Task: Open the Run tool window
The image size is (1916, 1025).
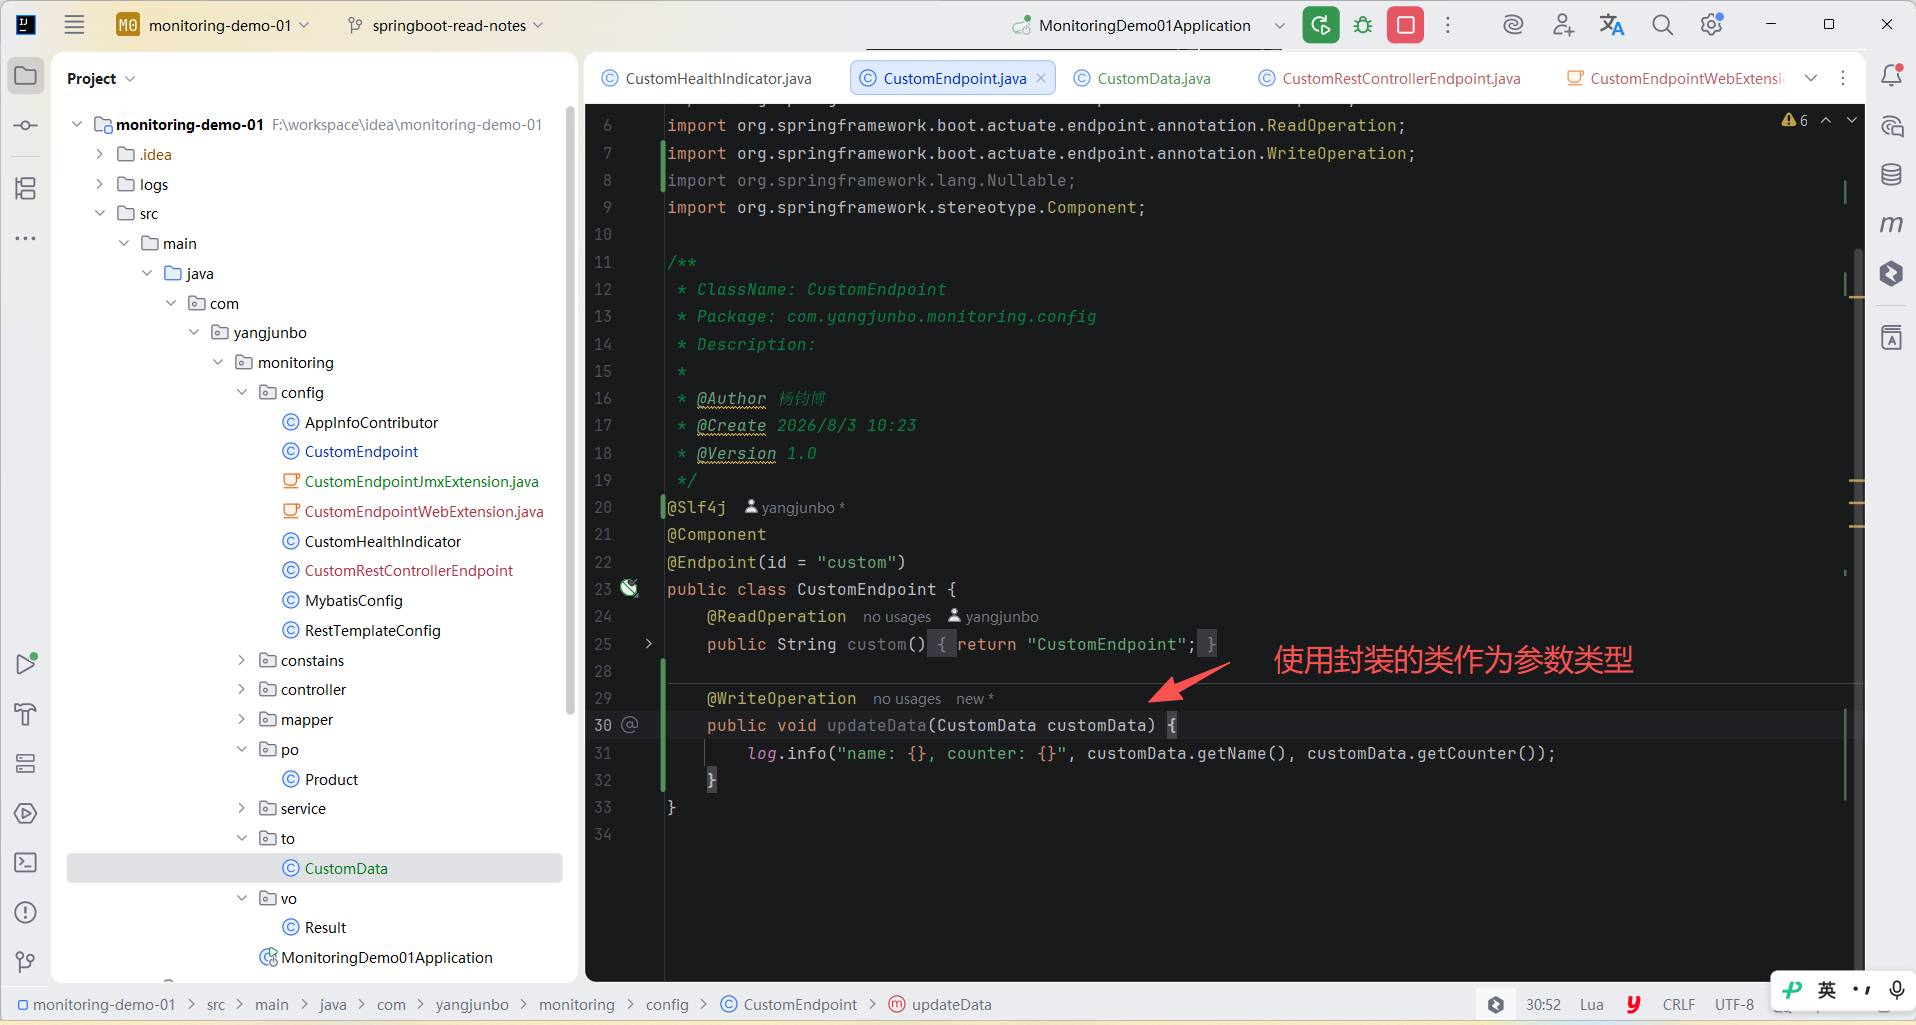Action: point(26,664)
